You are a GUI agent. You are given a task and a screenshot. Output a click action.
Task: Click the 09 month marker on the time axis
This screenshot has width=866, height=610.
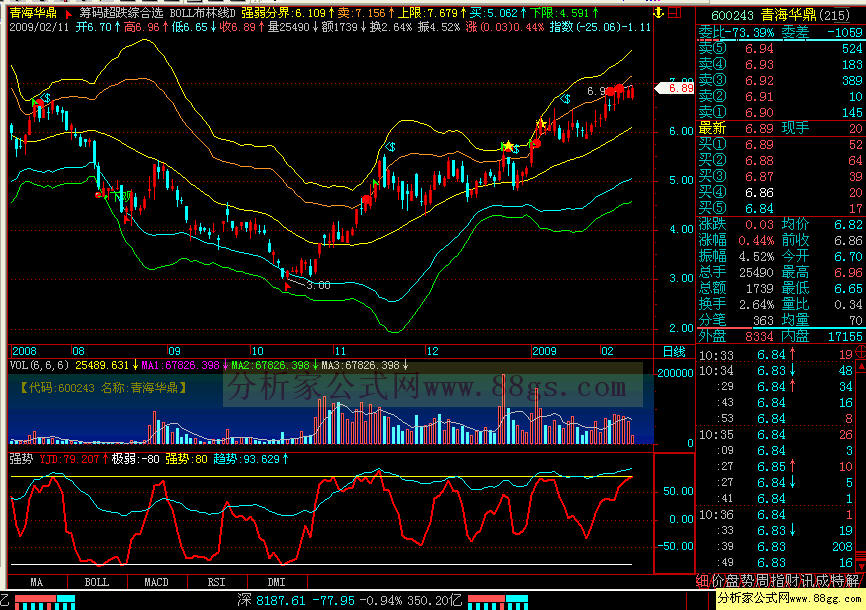point(174,351)
